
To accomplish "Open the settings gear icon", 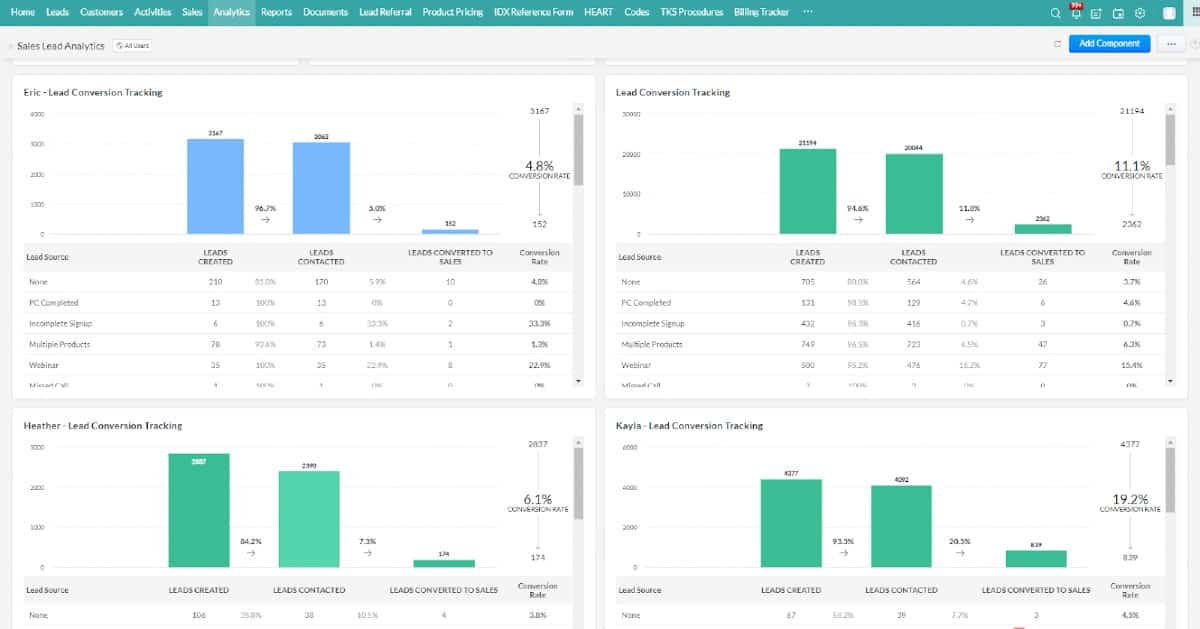I will (x=1139, y=13).
